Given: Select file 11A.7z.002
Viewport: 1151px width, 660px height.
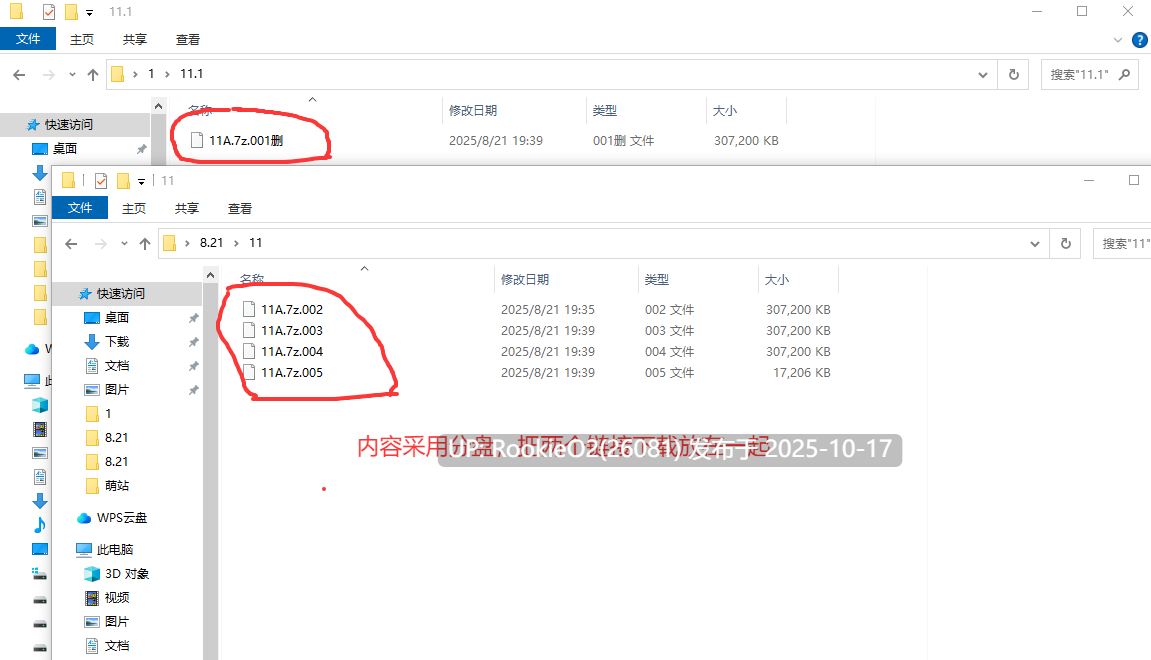Looking at the screenshot, I should 292,310.
